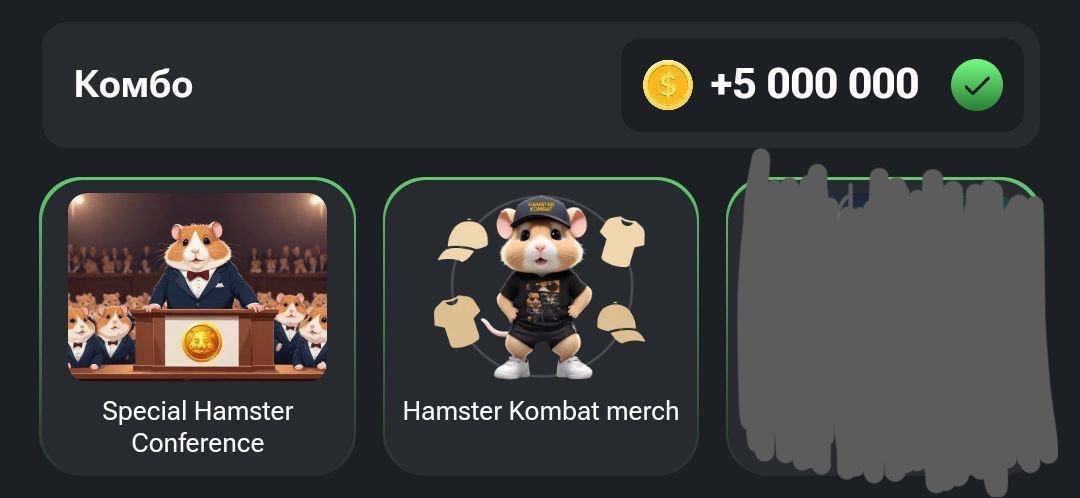This screenshot has height=498, width=1080.
Task: Tap the tuxedo hamster speaker's face
Action: click(198, 246)
